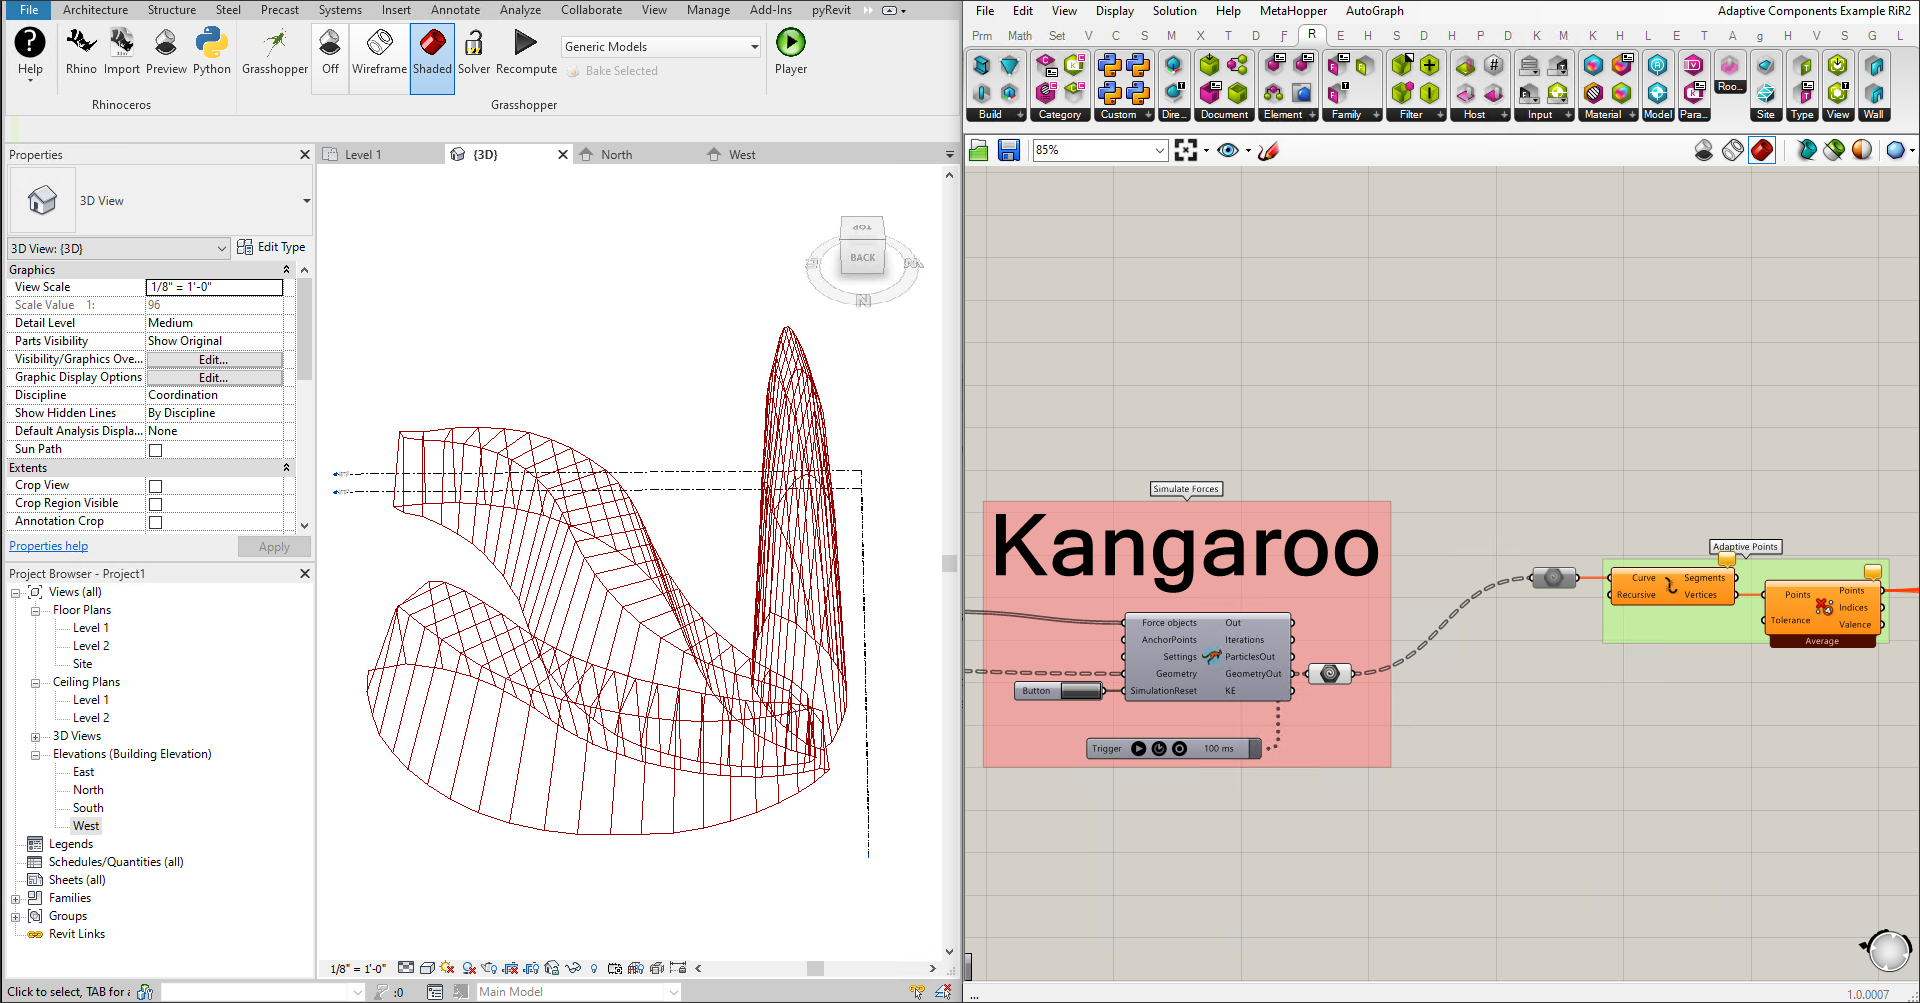Open the Main Model design options dropdown
Viewport: 1920px width, 1003px height.
click(x=578, y=992)
